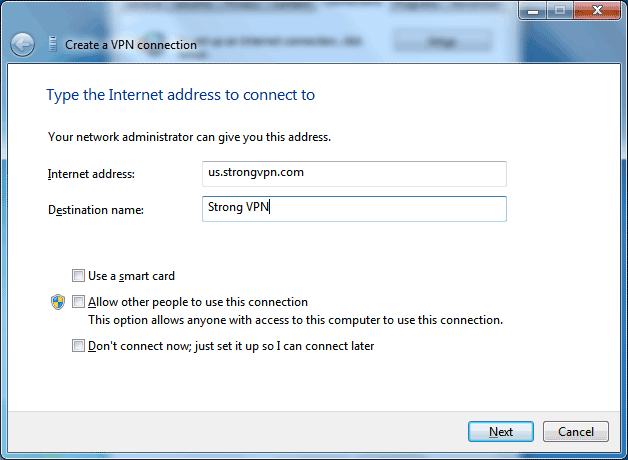Viewport: 628px width, 460px height.
Task: Go back using the round arrow button
Action: pyautogui.click(x=22, y=44)
